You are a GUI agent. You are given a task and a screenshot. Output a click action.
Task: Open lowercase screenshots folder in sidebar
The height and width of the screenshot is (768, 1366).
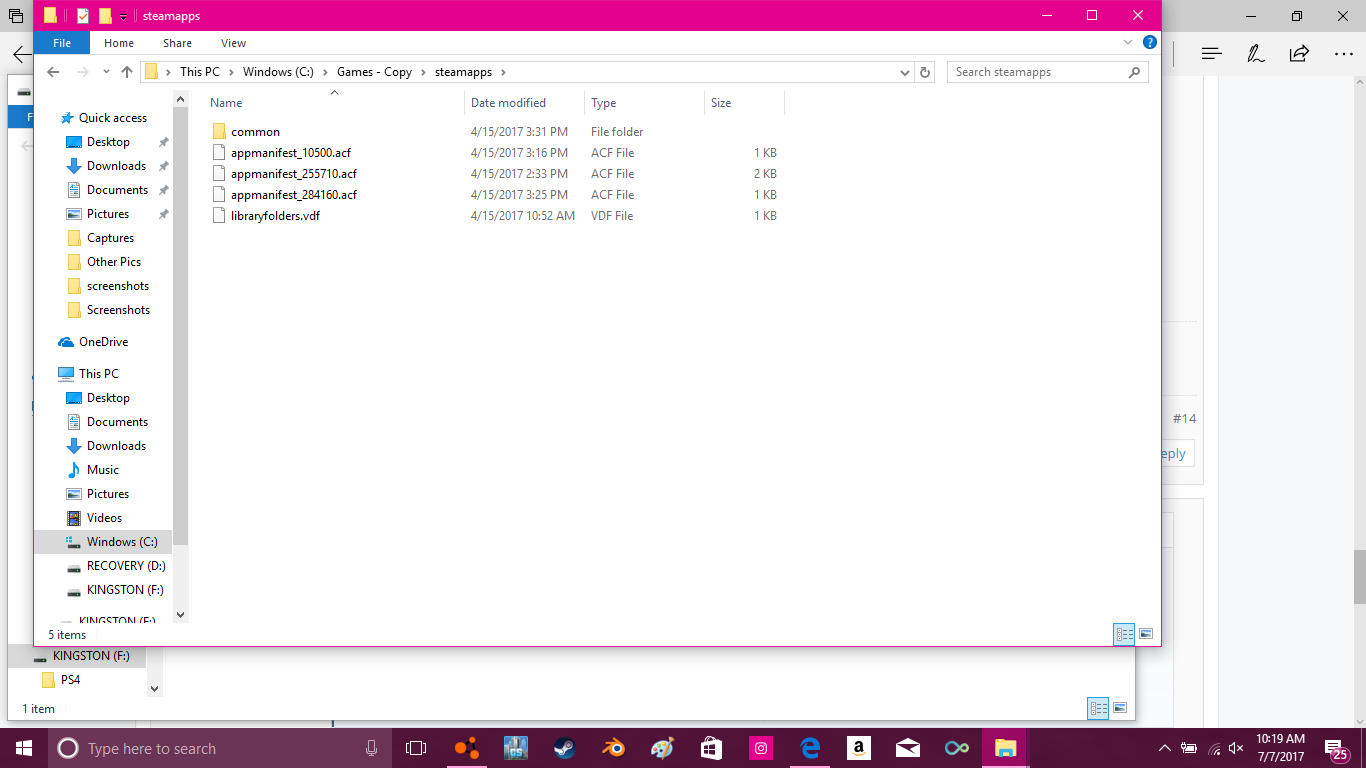pyautogui.click(x=117, y=286)
